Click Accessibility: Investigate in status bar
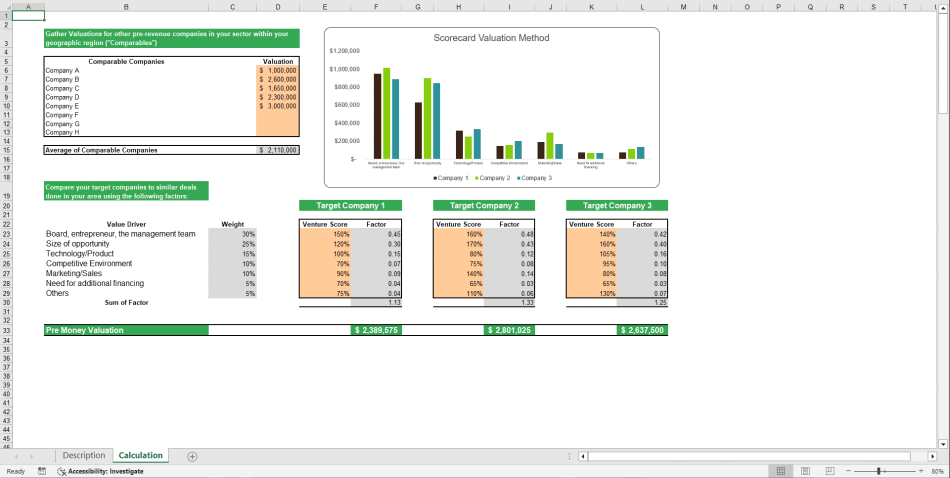 point(101,471)
